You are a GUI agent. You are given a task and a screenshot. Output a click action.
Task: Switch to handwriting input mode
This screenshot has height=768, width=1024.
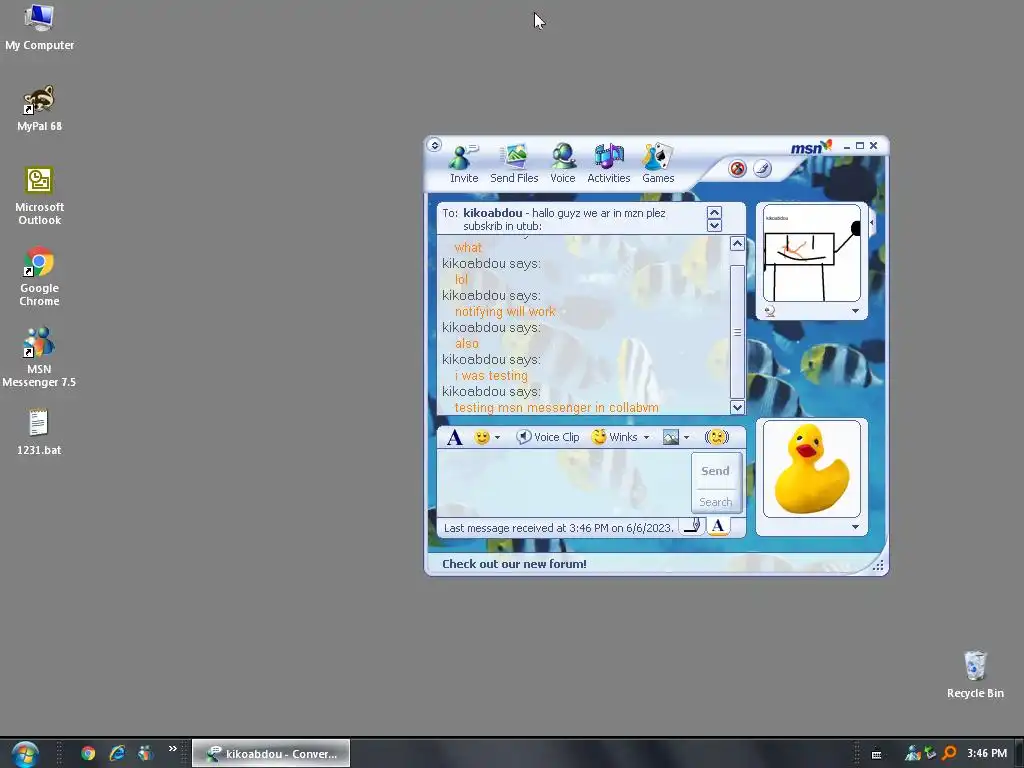[692, 526]
